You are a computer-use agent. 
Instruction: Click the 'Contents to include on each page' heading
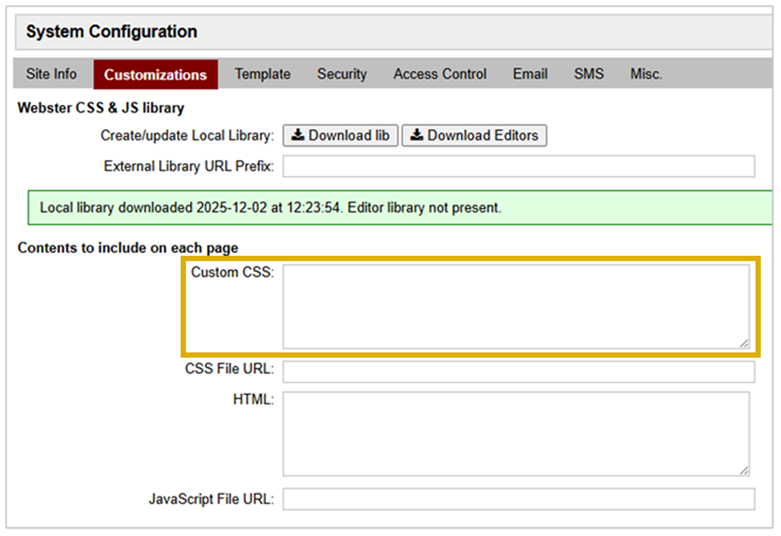coord(128,248)
